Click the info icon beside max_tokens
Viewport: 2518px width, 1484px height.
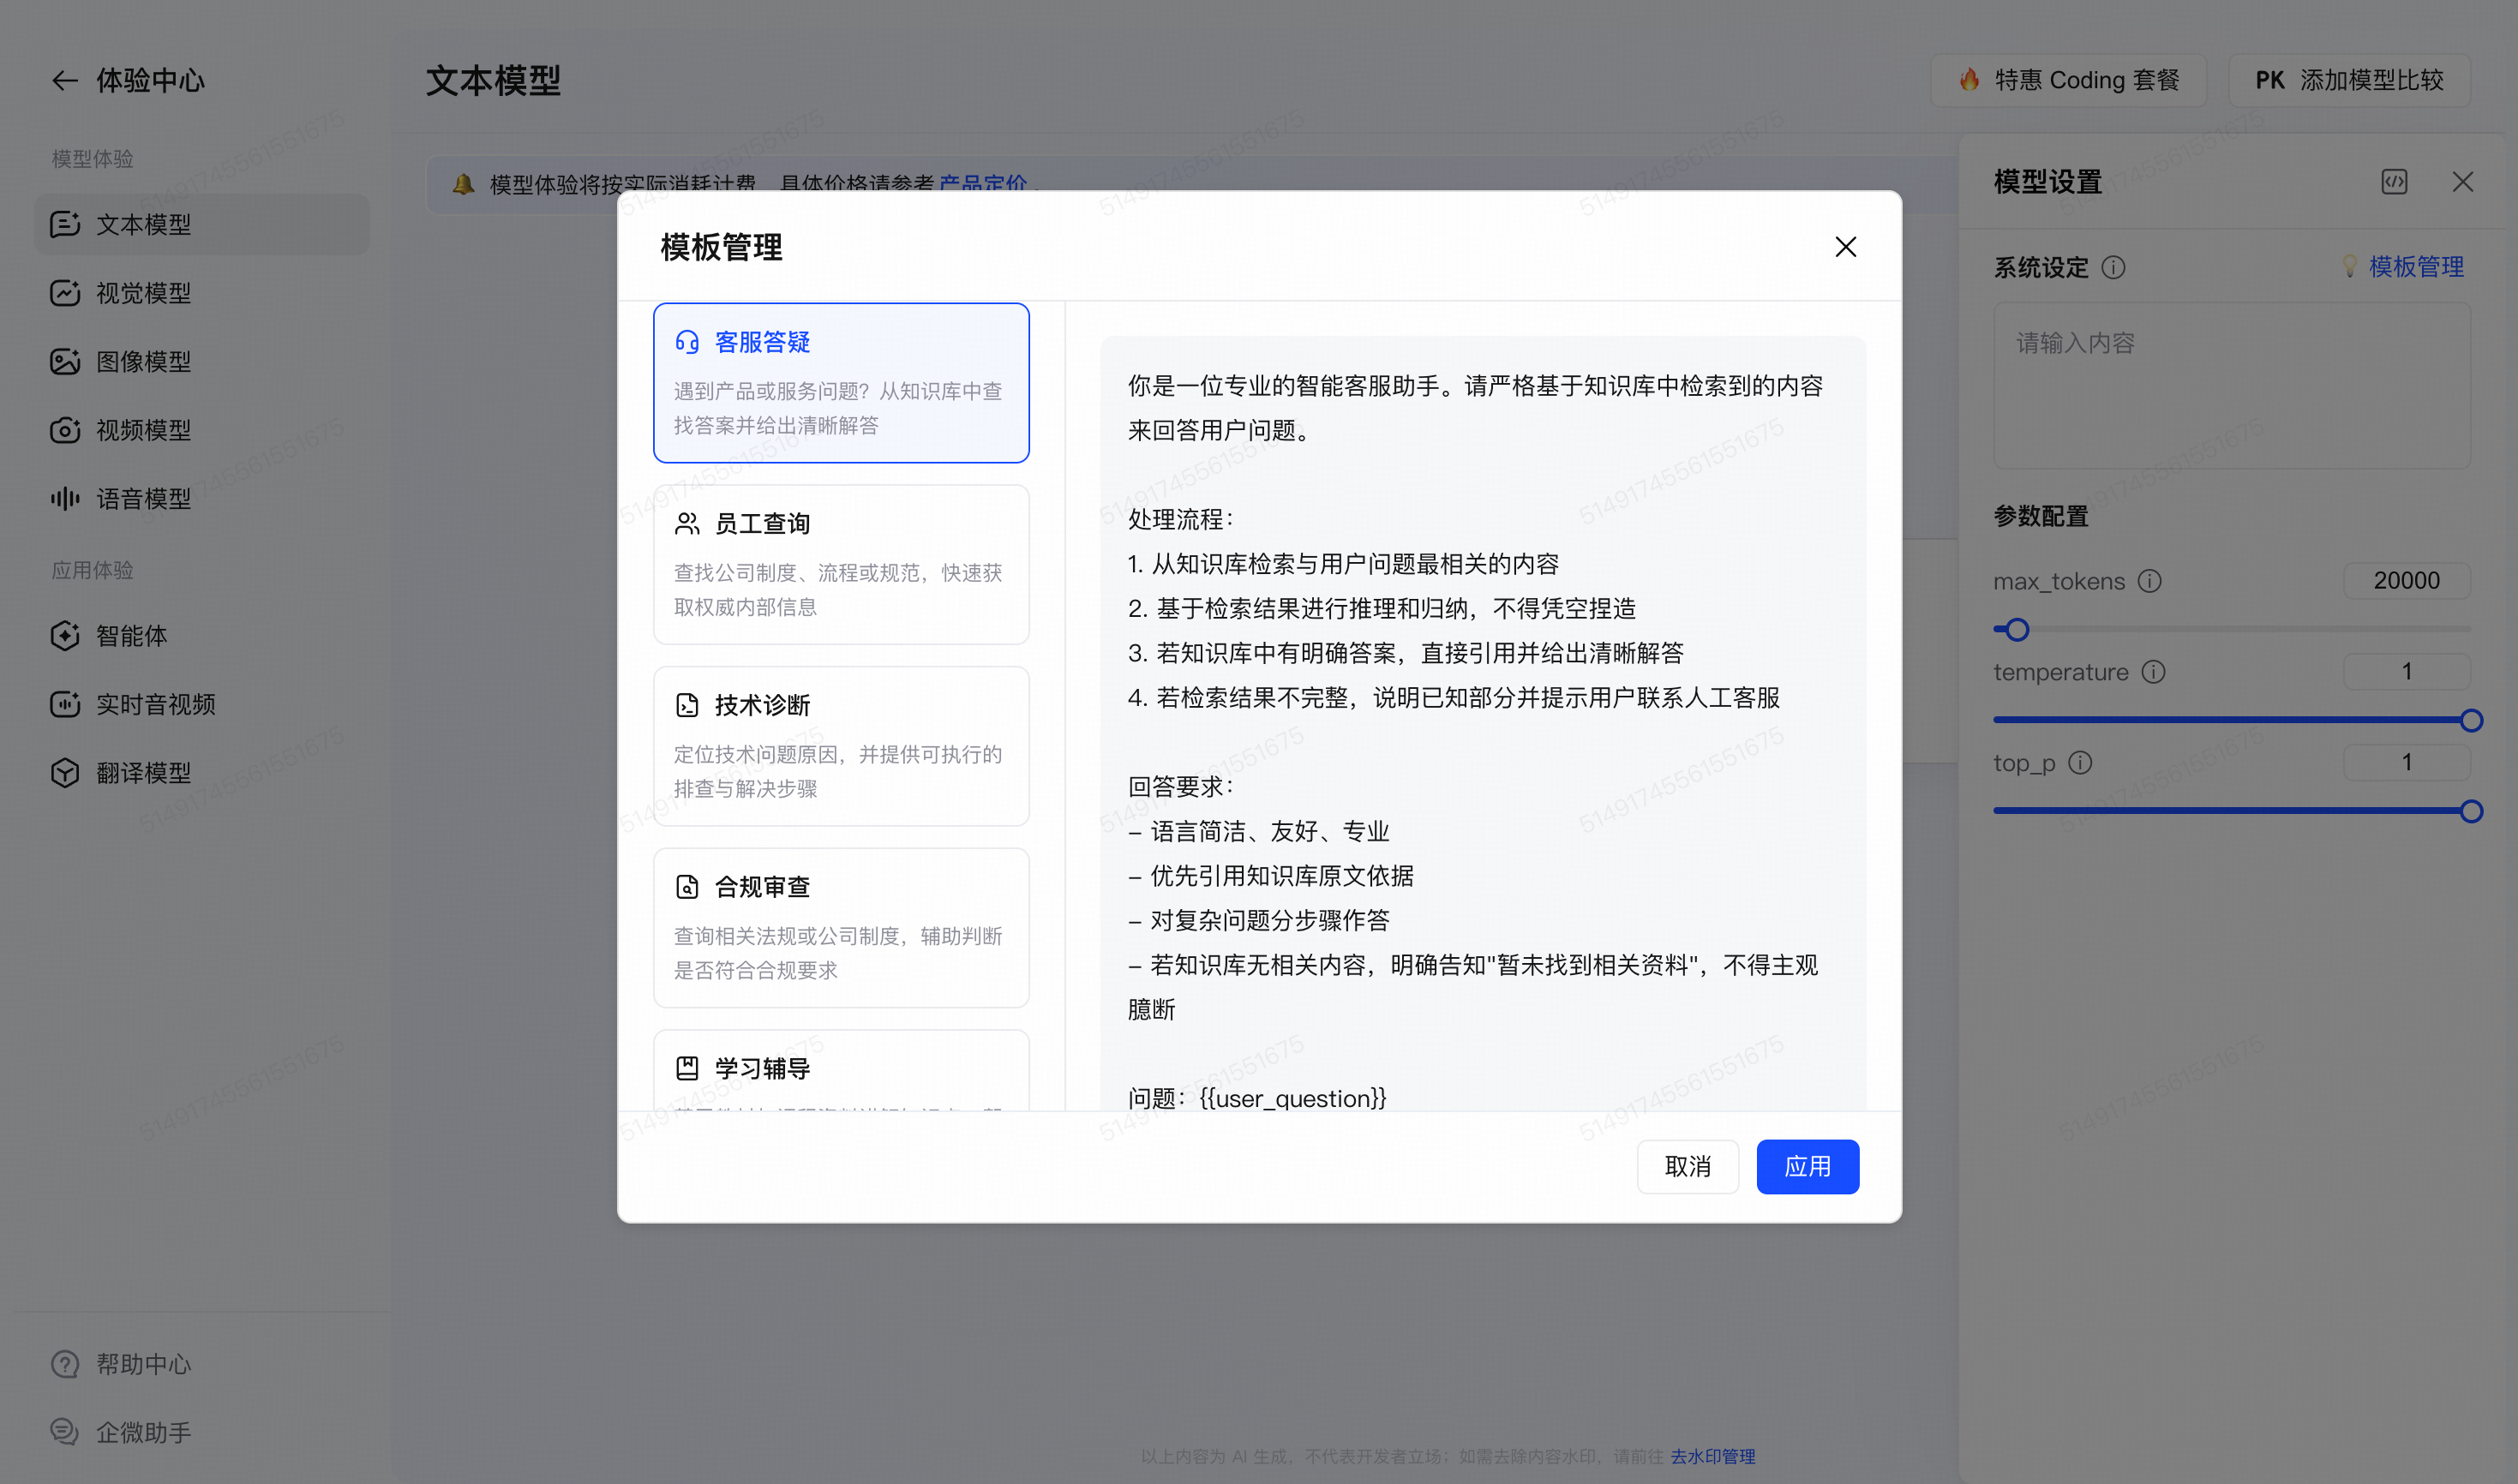pyautogui.click(x=2149, y=581)
